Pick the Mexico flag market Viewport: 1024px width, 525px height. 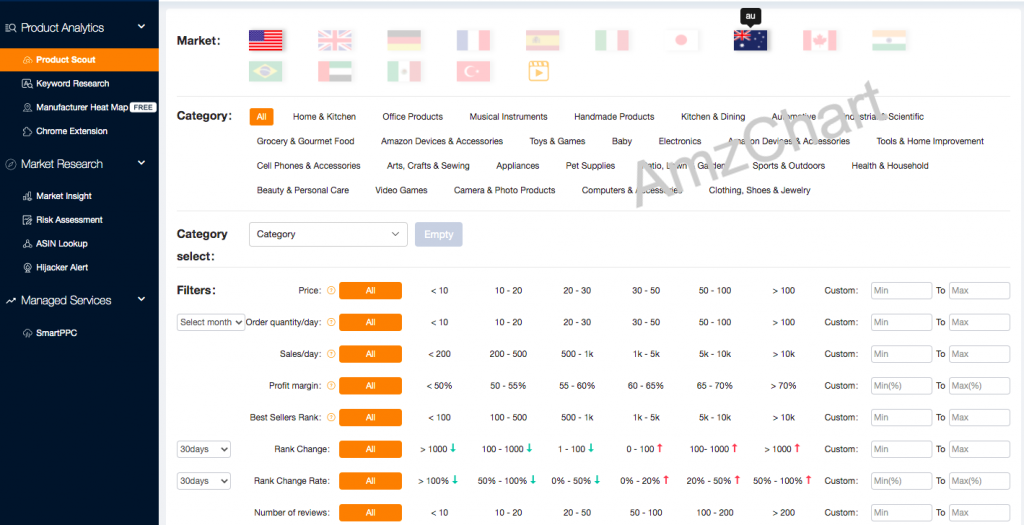tap(404, 71)
